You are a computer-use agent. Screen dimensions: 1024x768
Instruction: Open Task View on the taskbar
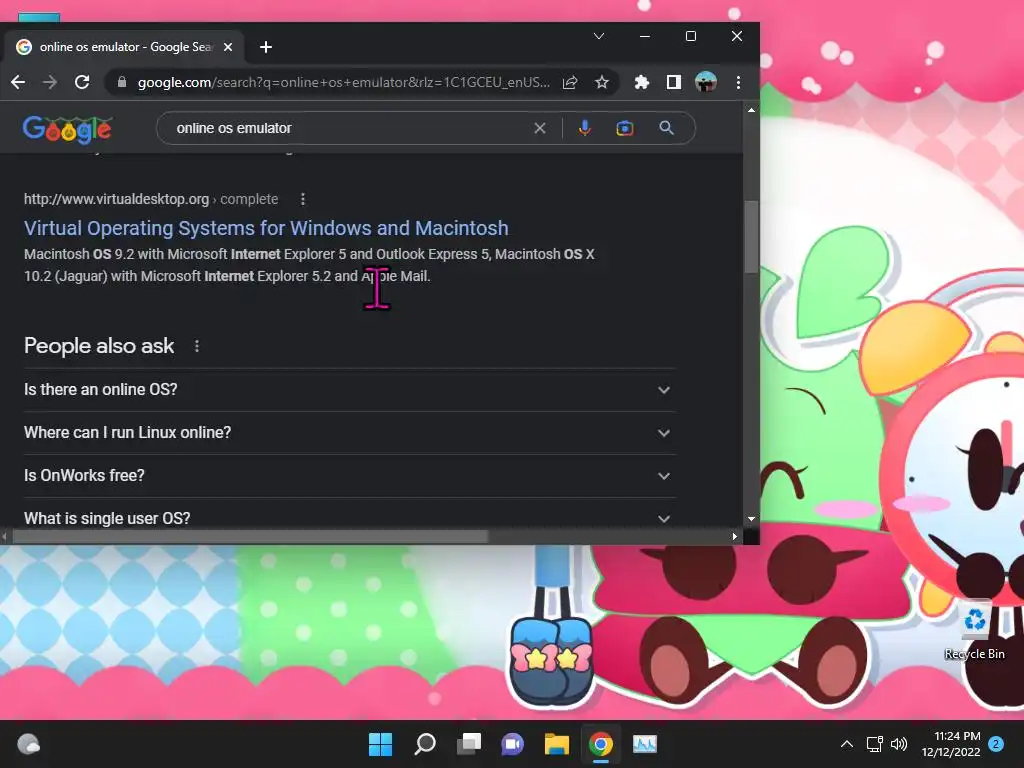tap(469, 744)
